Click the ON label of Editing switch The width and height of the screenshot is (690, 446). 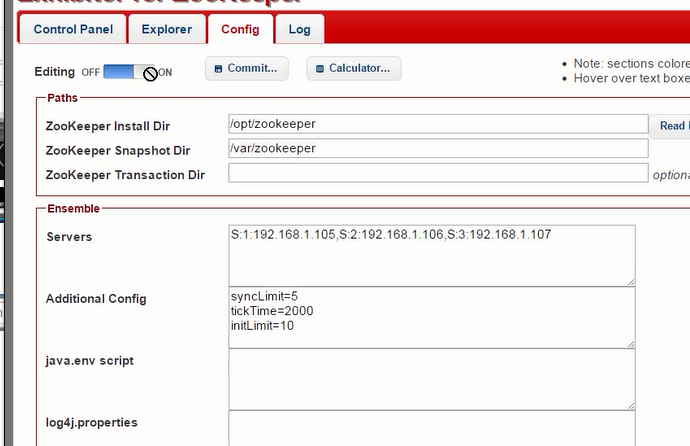click(x=165, y=72)
